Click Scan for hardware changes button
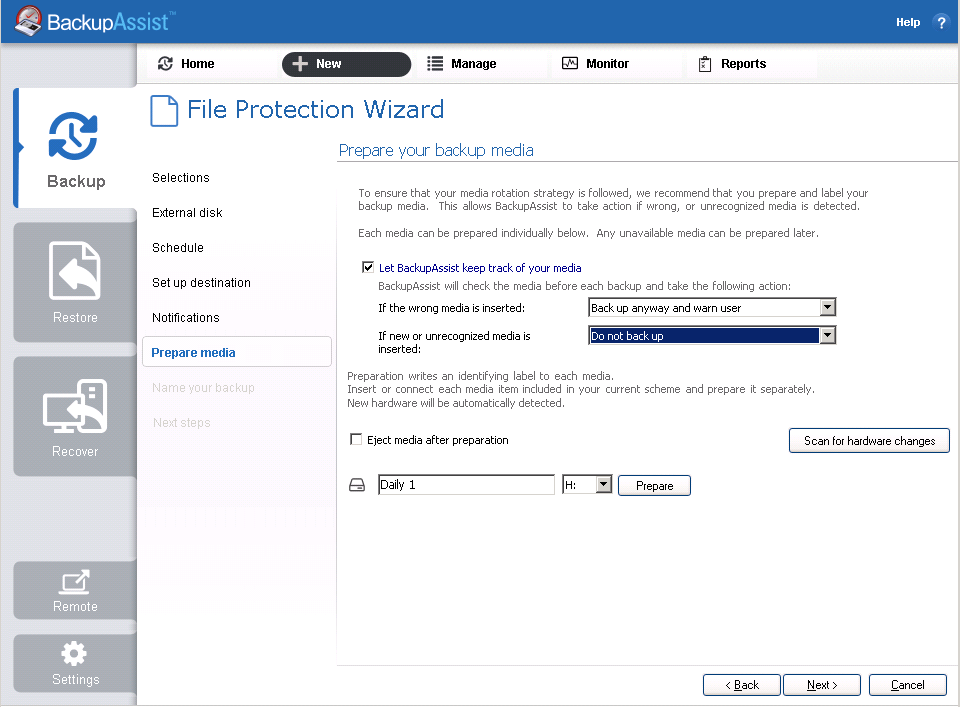Image resolution: width=960 pixels, height=707 pixels. point(869,441)
